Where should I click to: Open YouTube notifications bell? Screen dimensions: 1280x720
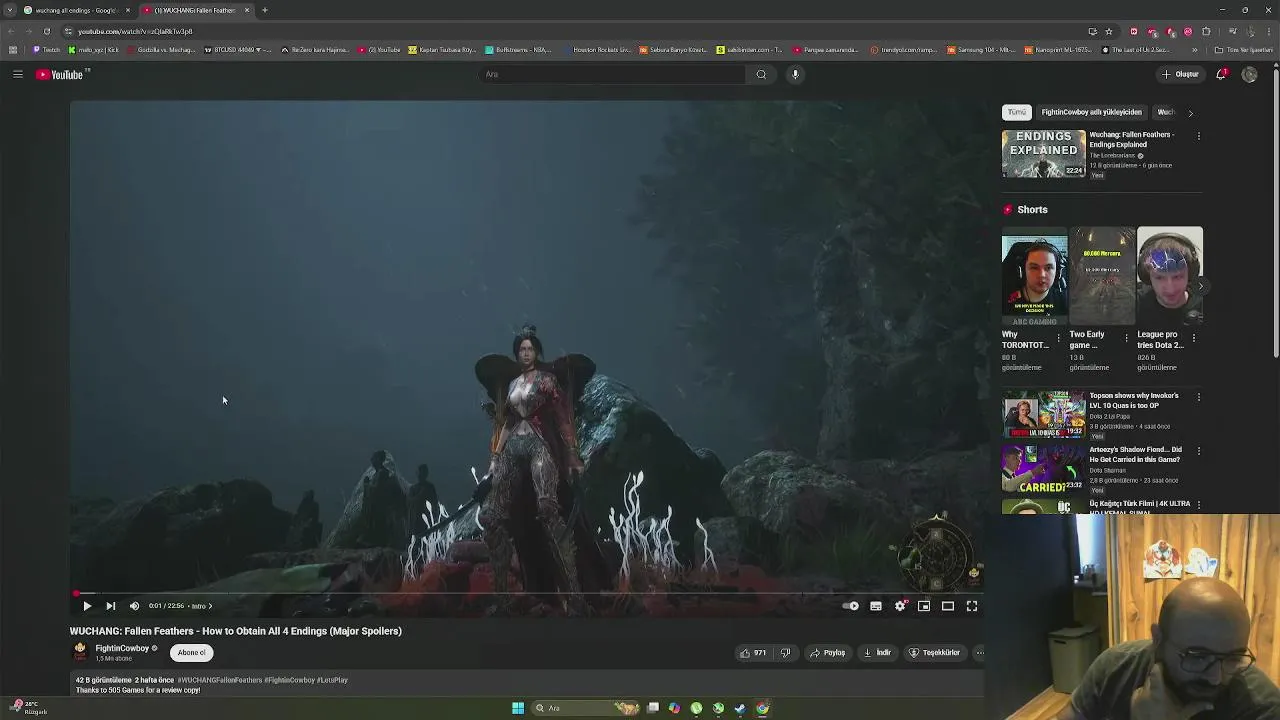[1221, 74]
